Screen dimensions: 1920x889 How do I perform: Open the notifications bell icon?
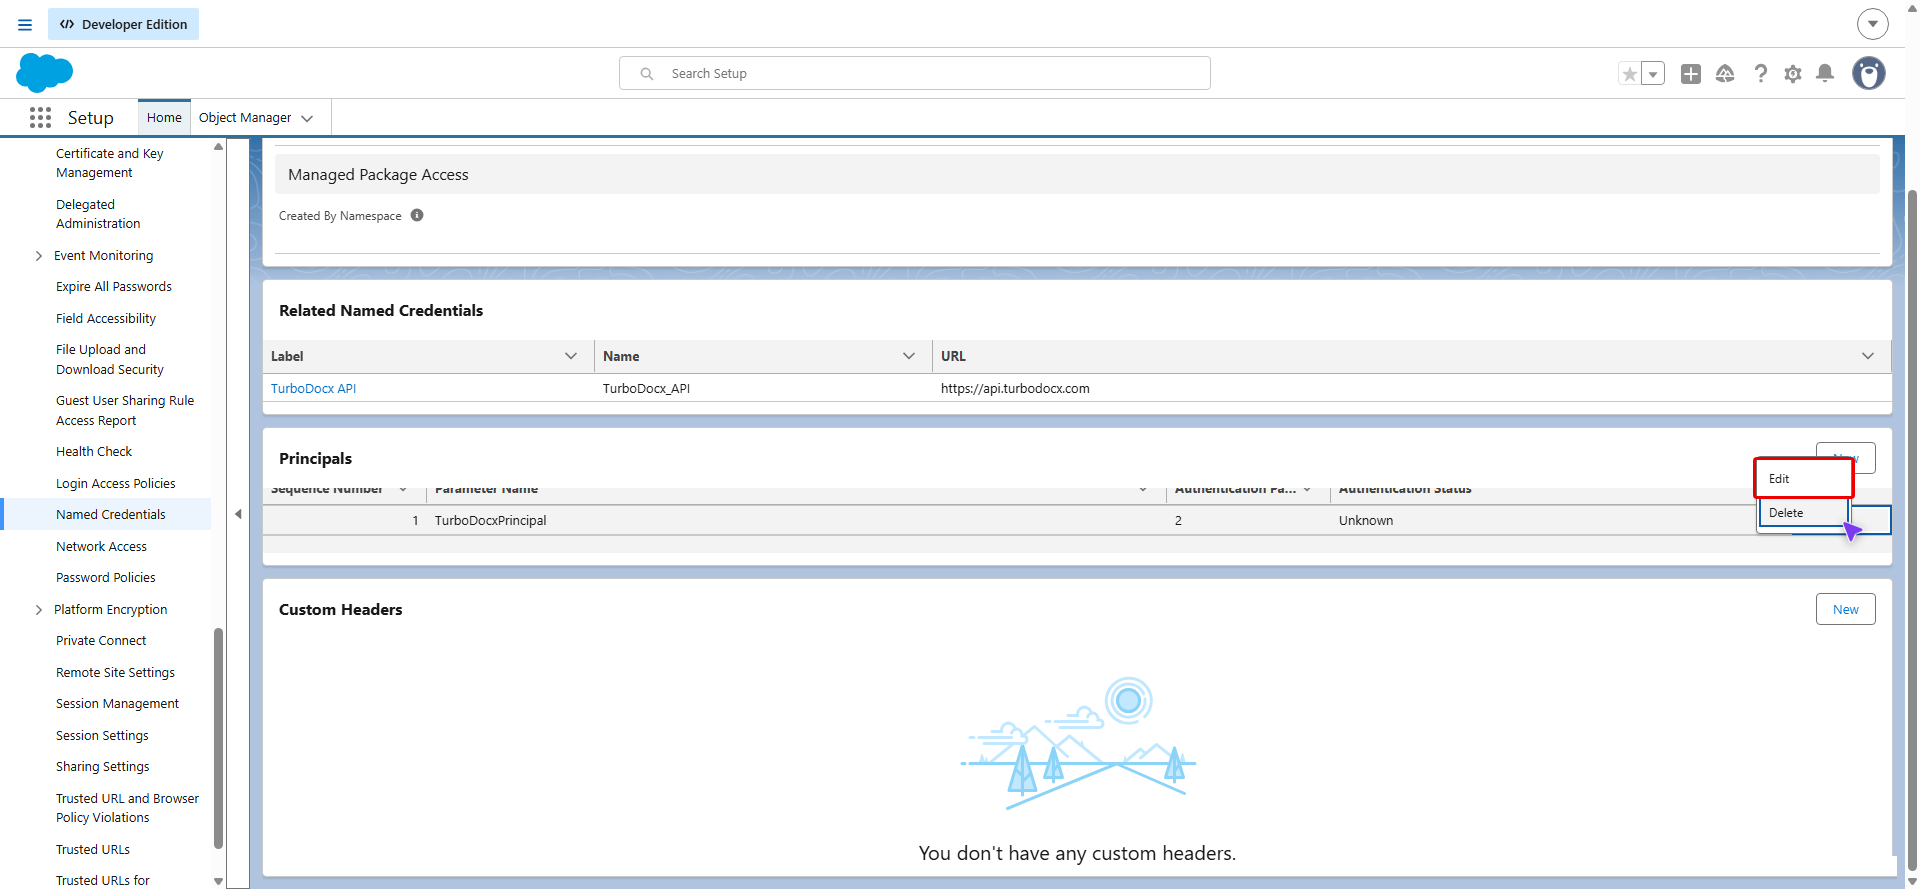coord(1825,73)
